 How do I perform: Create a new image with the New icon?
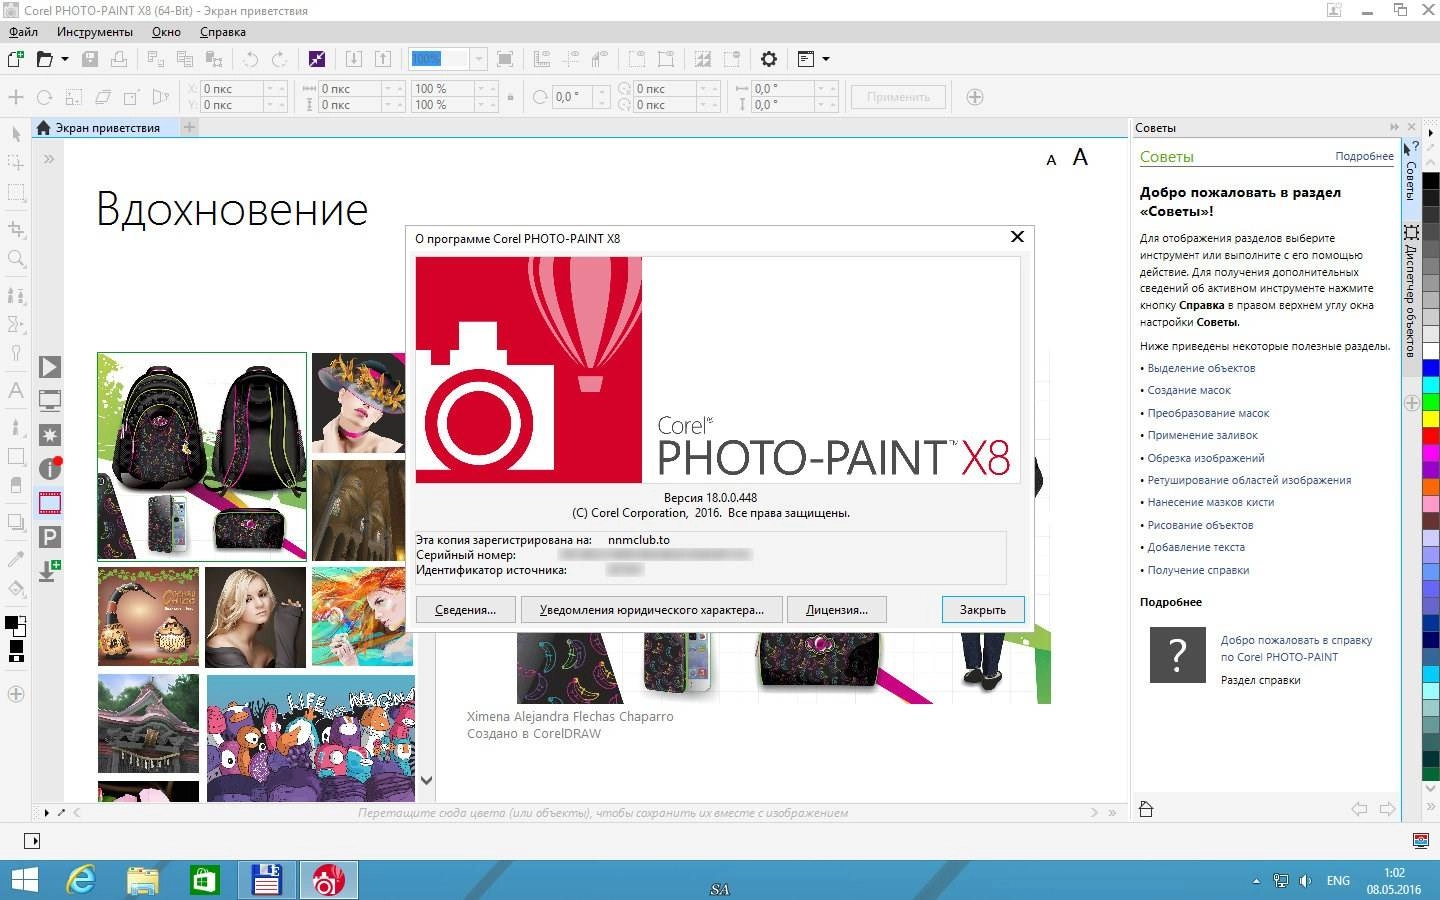pyautogui.click(x=16, y=59)
